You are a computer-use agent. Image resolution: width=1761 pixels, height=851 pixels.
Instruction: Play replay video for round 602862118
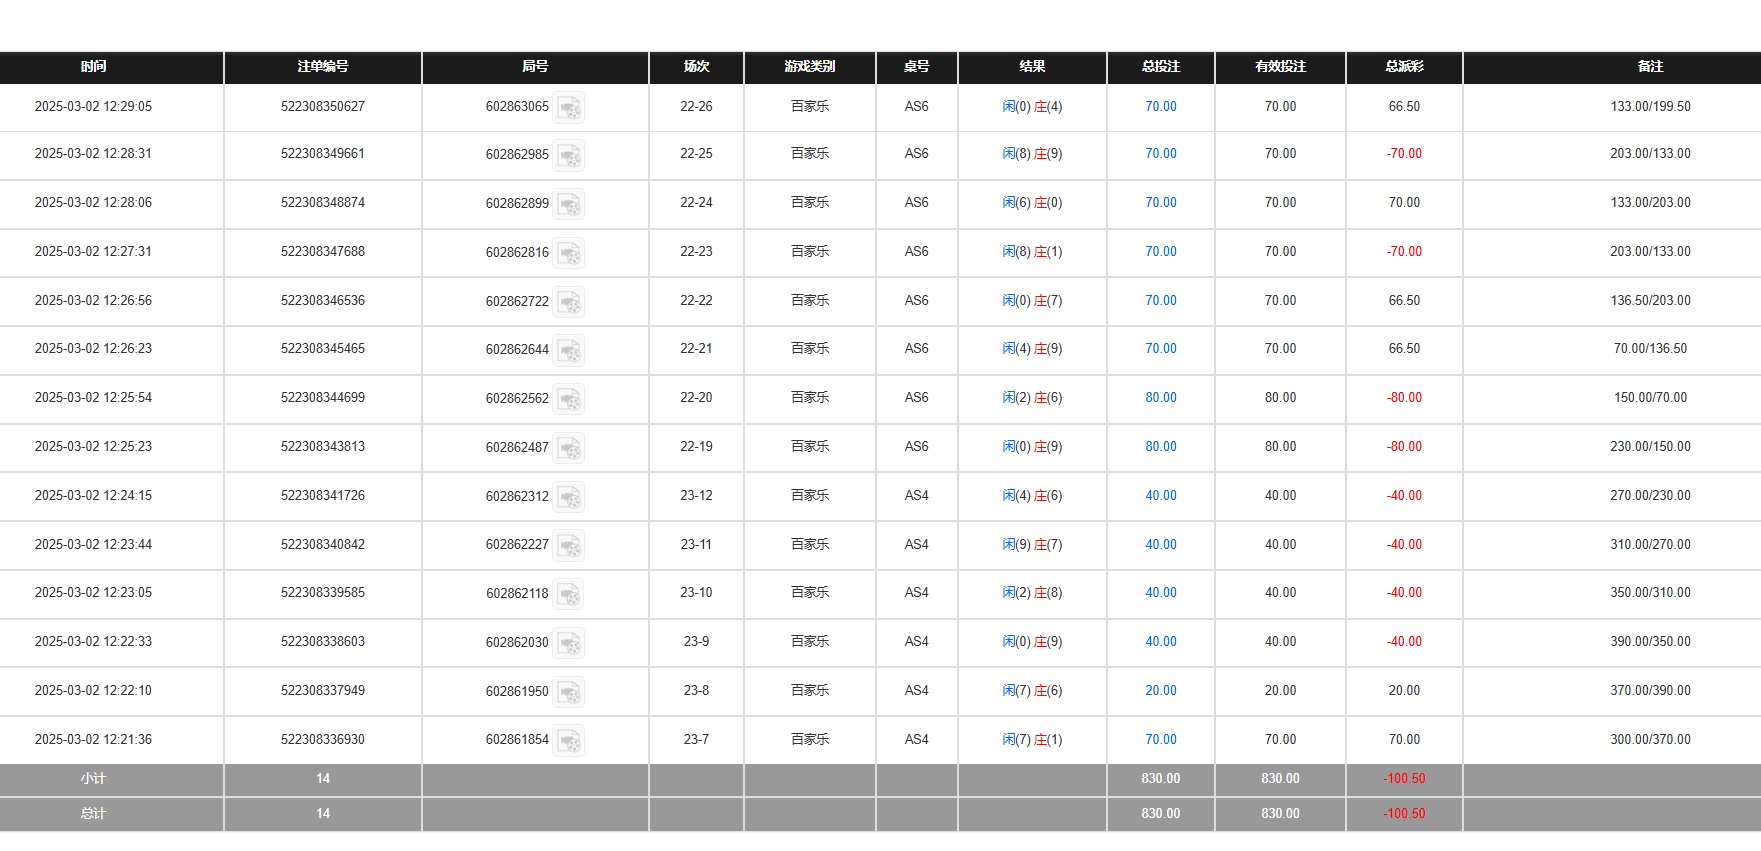point(569,594)
